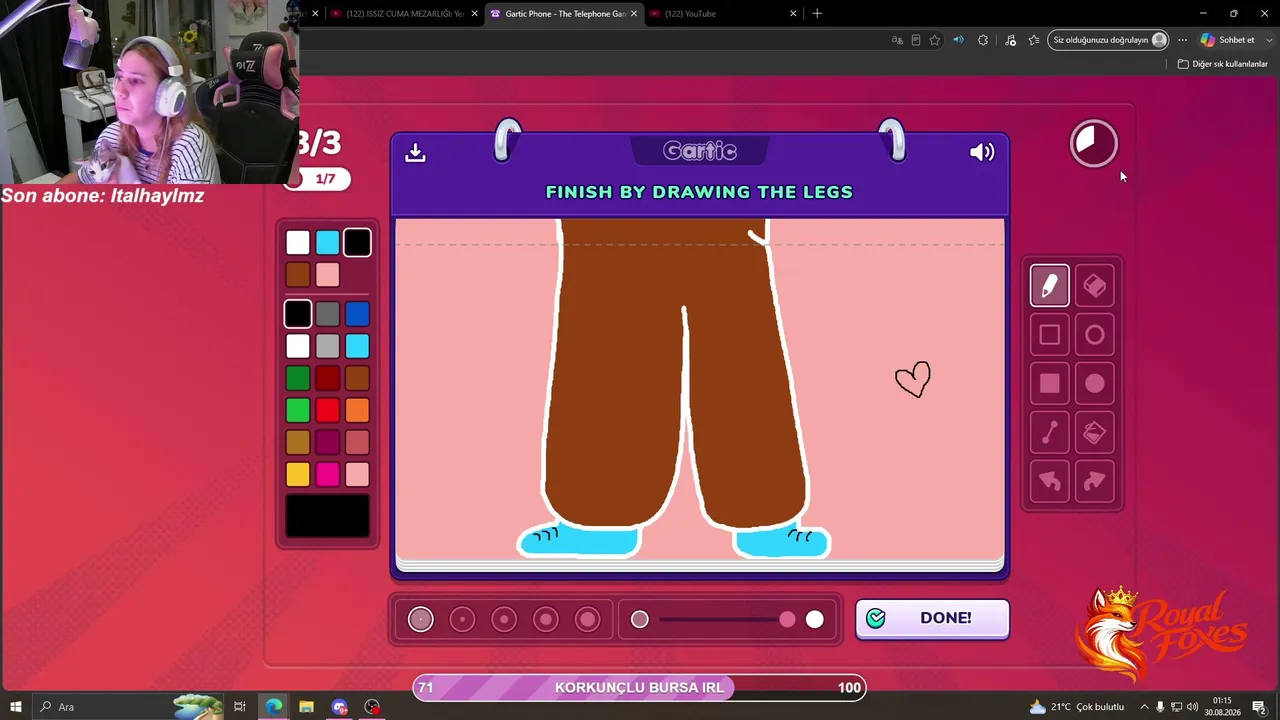Image resolution: width=1280 pixels, height=720 pixels.
Task: Click the DONE! button
Action: (932, 618)
